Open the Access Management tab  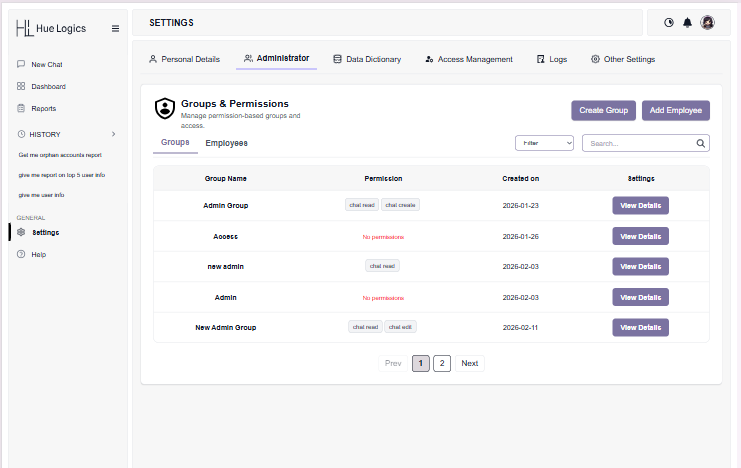coord(469,59)
